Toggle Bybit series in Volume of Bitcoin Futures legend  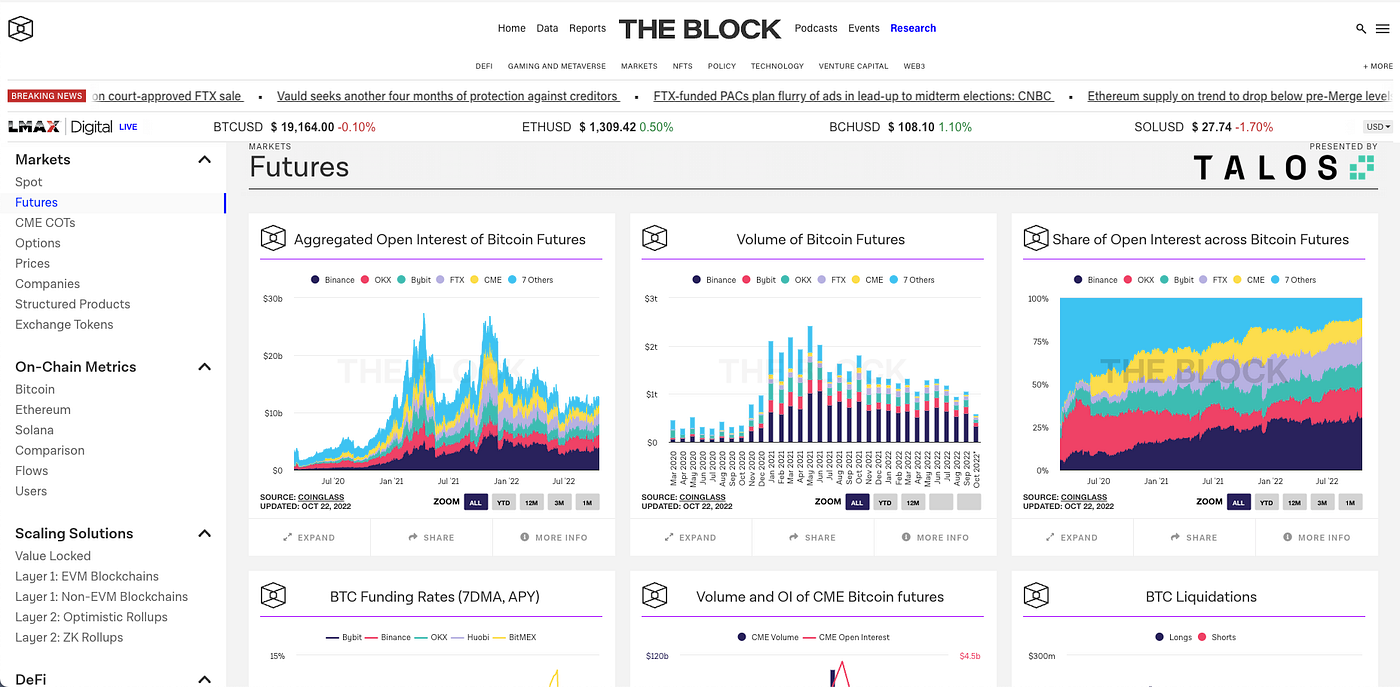(759, 280)
